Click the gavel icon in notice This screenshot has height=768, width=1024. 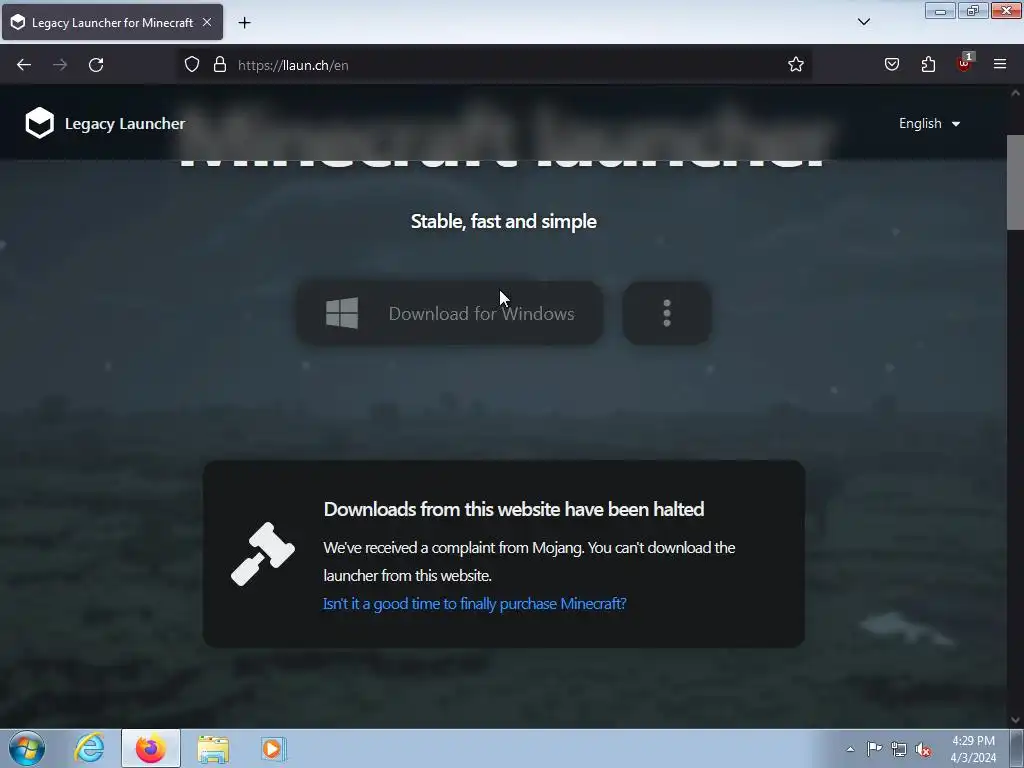(x=263, y=554)
